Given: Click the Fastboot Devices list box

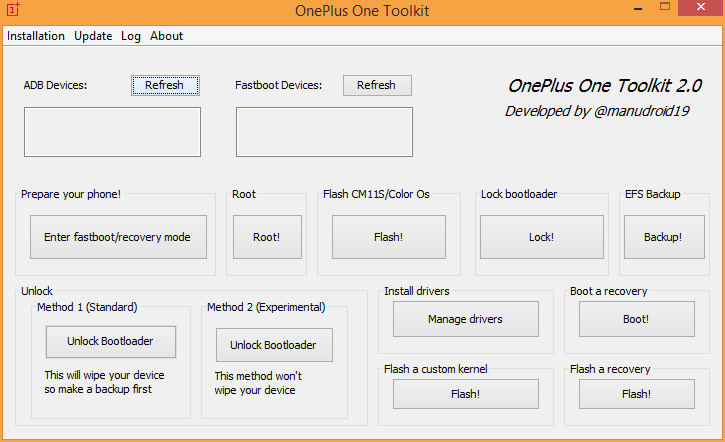Looking at the screenshot, I should tap(324, 132).
